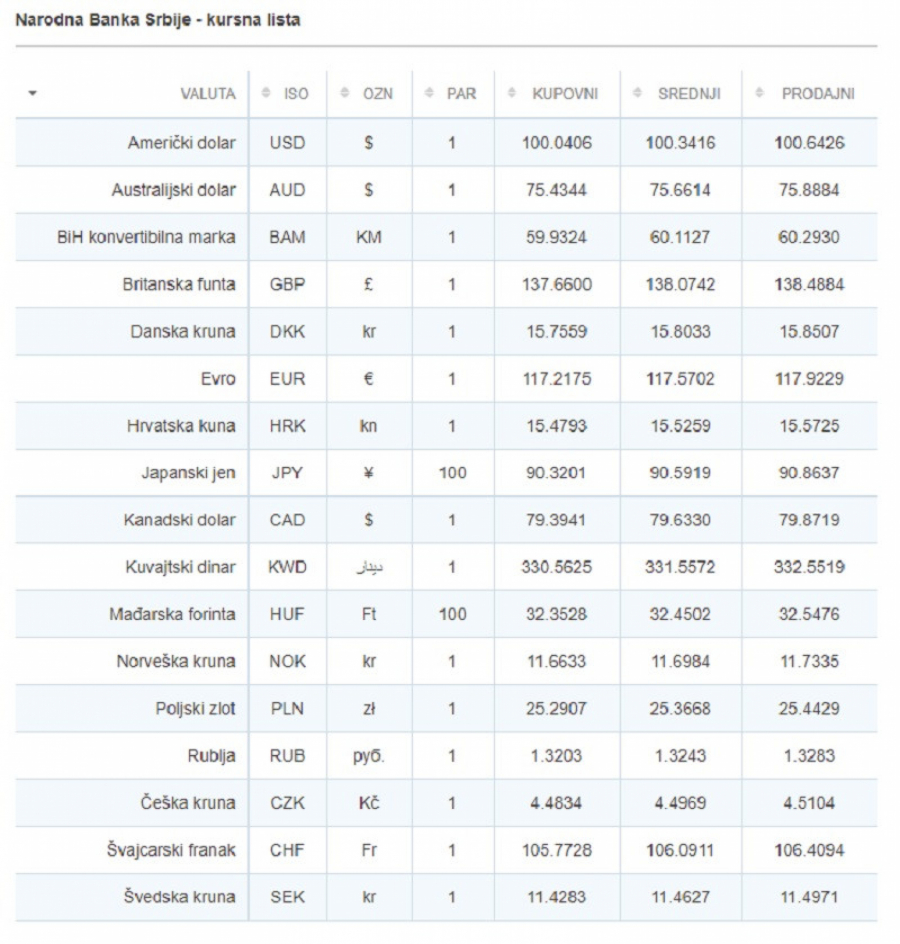Click the sort icon beside SREDNJI header

coord(640,94)
